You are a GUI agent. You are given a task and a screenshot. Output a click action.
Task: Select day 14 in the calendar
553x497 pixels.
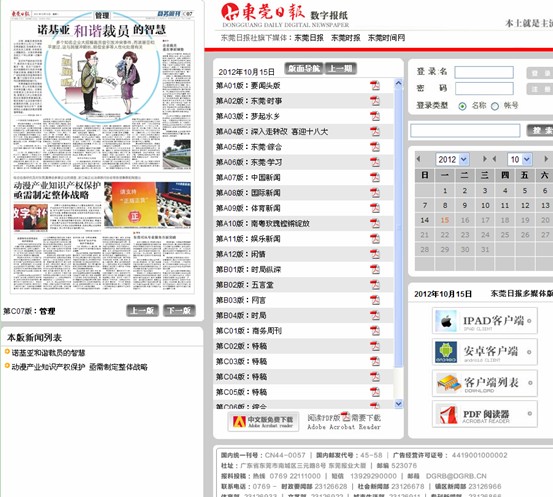click(x=425, y=220)
